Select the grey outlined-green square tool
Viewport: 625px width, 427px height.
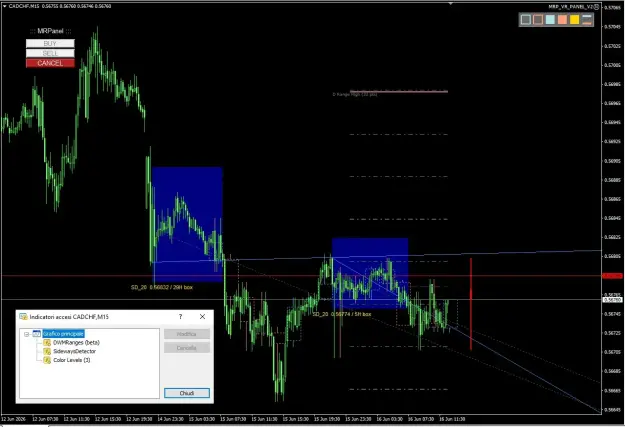click(x=526, y=19)
